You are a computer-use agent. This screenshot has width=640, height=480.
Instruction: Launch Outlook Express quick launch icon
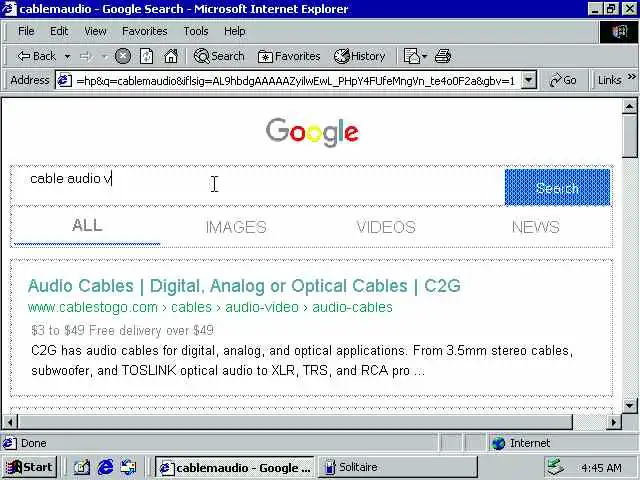(128, 467)
